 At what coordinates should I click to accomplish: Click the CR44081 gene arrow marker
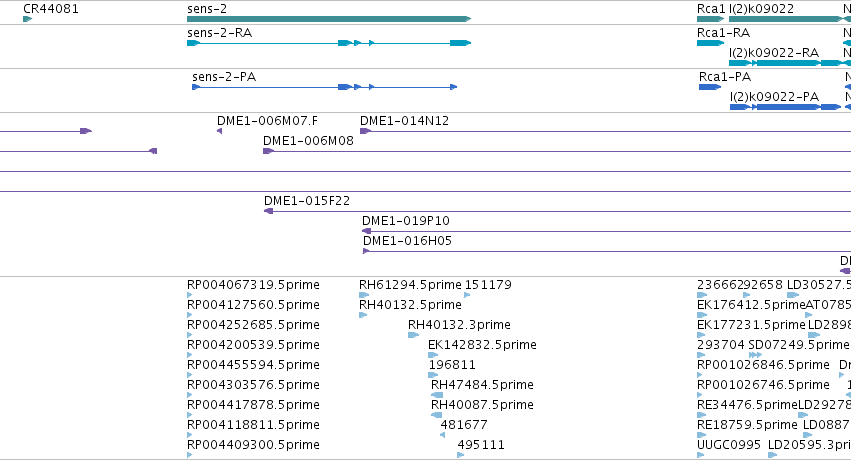tap(28, 19)
